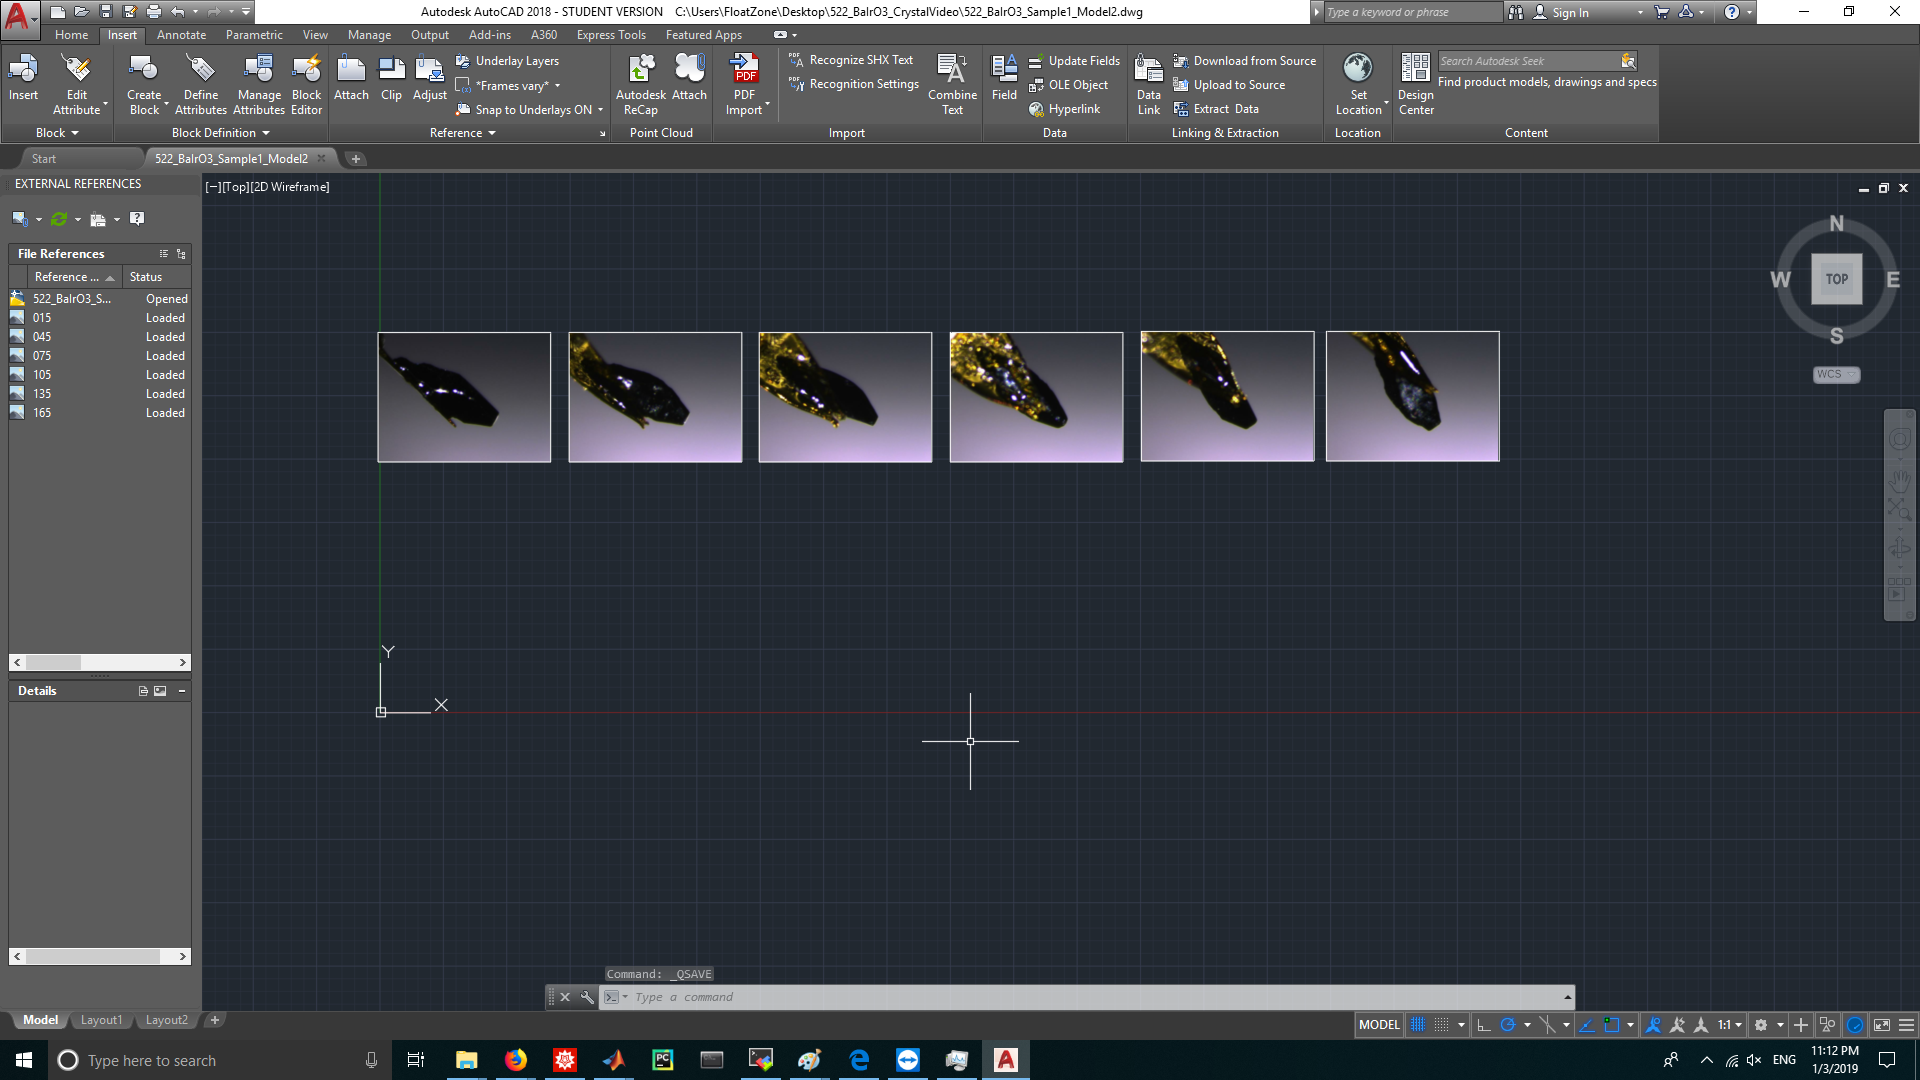Toggle annotation objects visibility
Viewport: 1920px width, 1080px height.
point(1653,1025)
